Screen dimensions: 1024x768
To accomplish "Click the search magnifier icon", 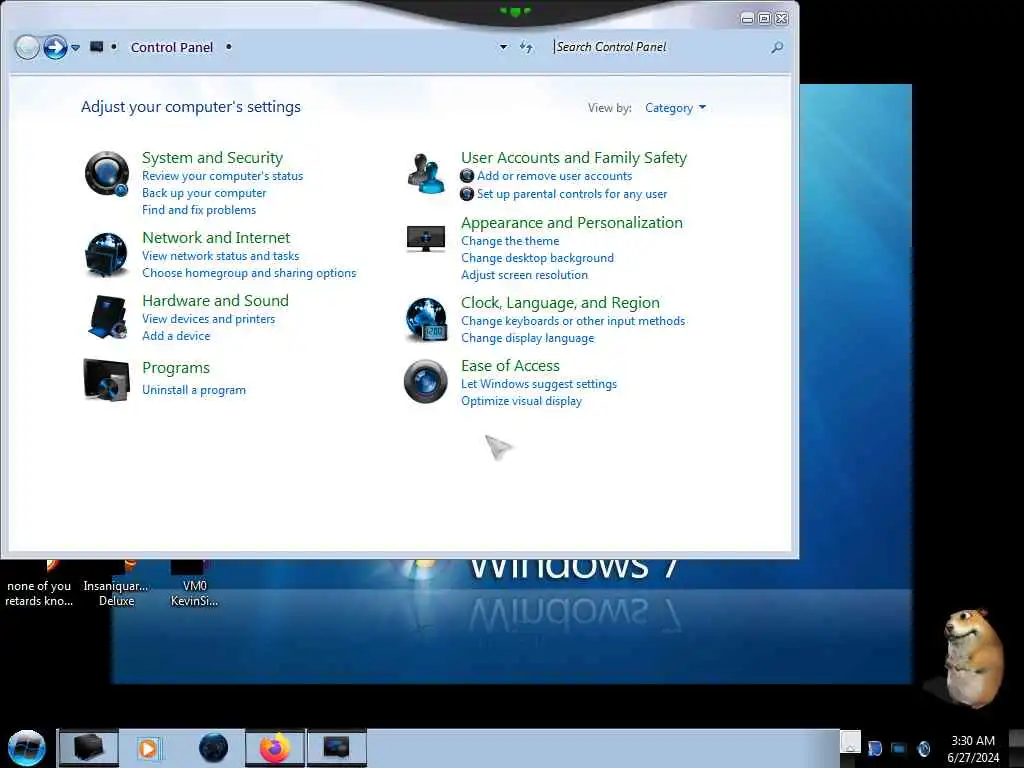I will tap(777, 47).
